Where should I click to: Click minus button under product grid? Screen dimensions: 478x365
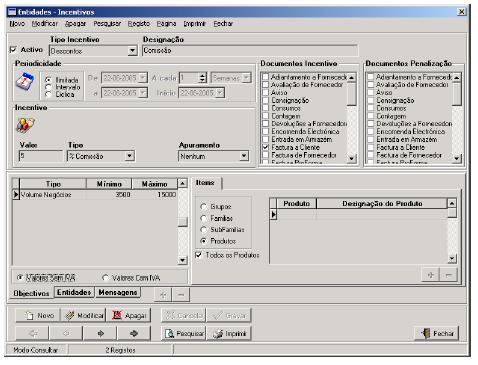click(449, 275)
